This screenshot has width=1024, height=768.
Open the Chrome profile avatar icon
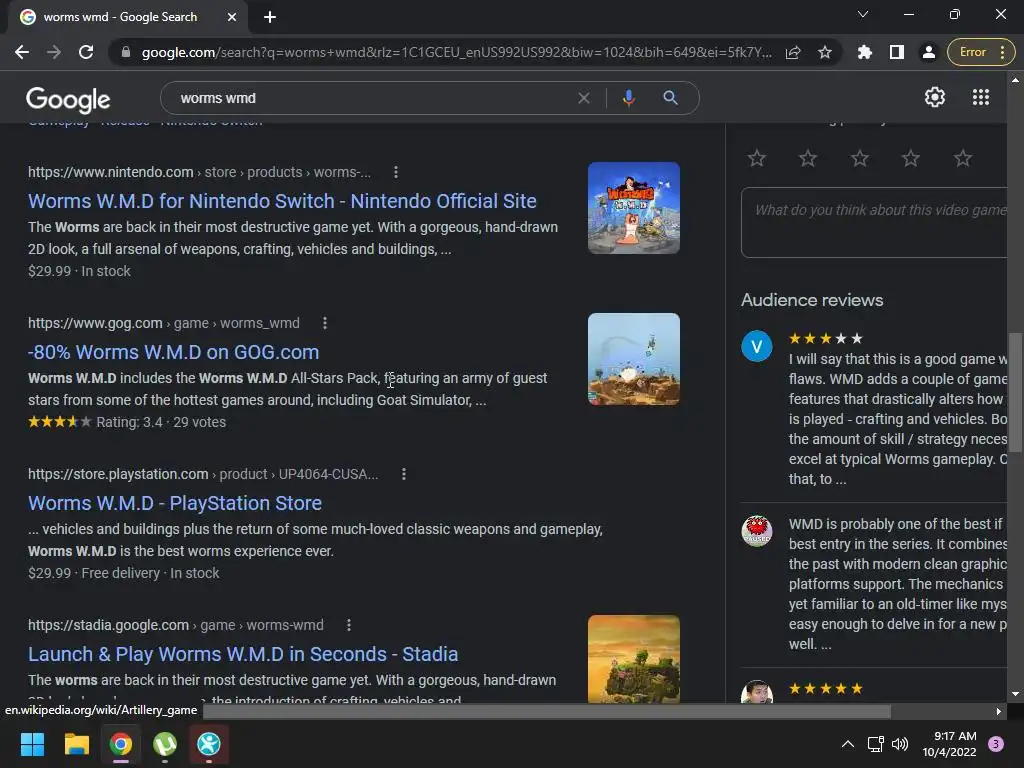click(x=928, y=52)
